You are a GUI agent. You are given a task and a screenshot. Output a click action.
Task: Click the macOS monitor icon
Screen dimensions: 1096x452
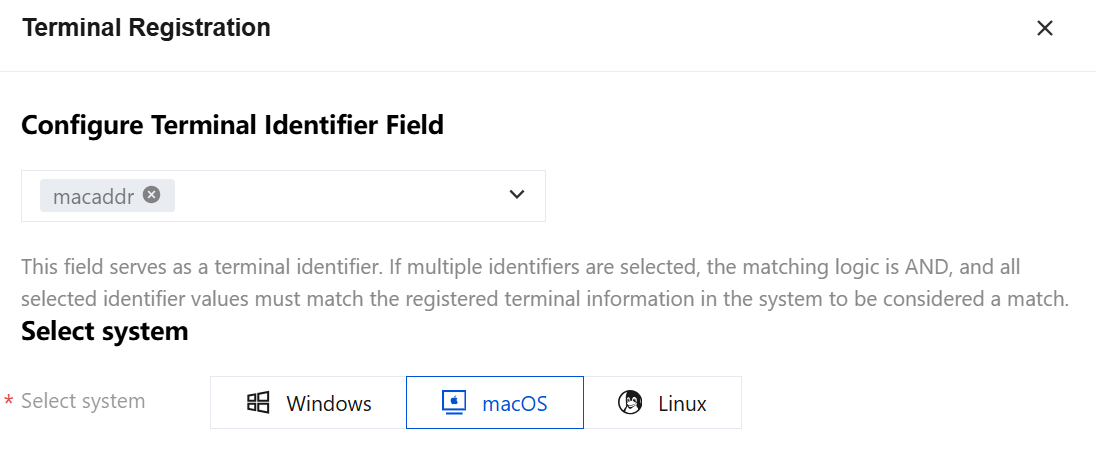[454, 402]
